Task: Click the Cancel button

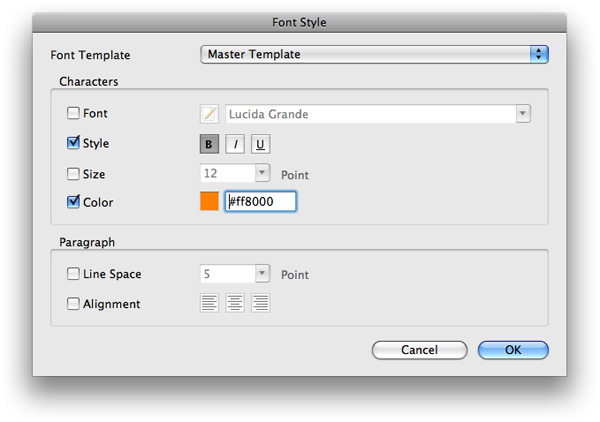Action: pyautogui.click(x=419, y=350)
